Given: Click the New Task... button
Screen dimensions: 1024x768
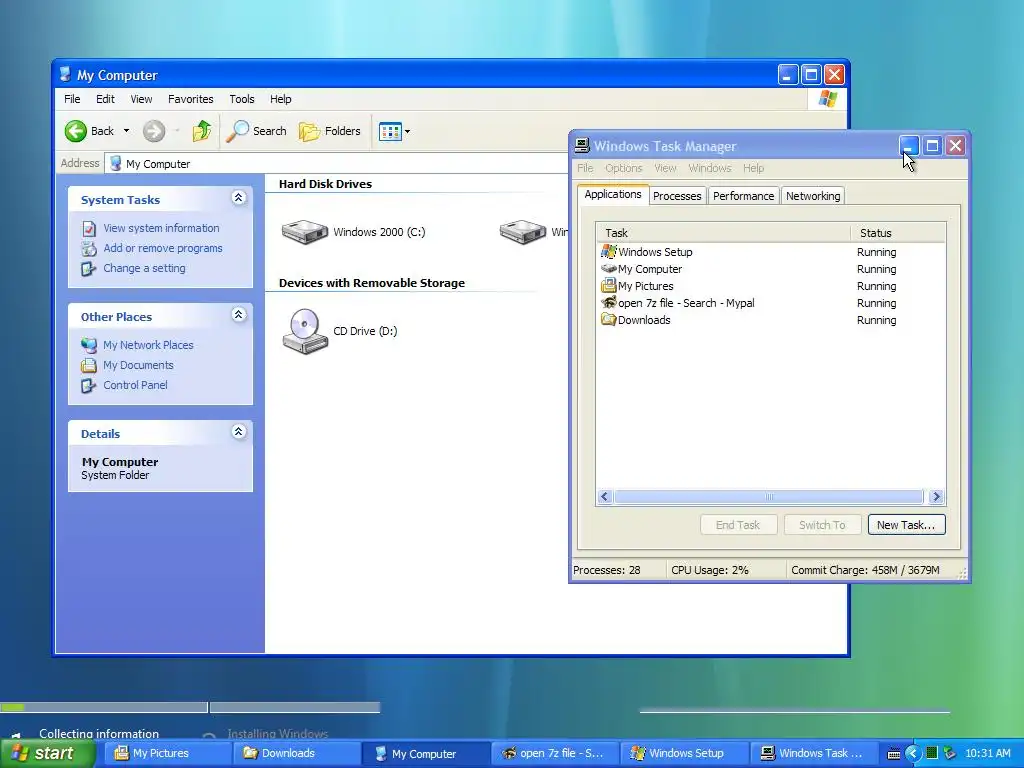Looking at the screenshot, I should click(x=906, y=525).
